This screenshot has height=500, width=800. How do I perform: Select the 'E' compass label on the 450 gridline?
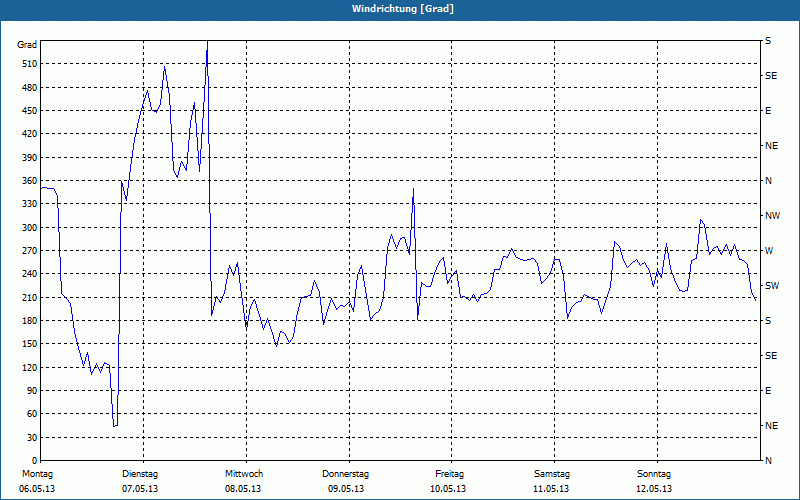pyautogui.click(x=768, y=111)
